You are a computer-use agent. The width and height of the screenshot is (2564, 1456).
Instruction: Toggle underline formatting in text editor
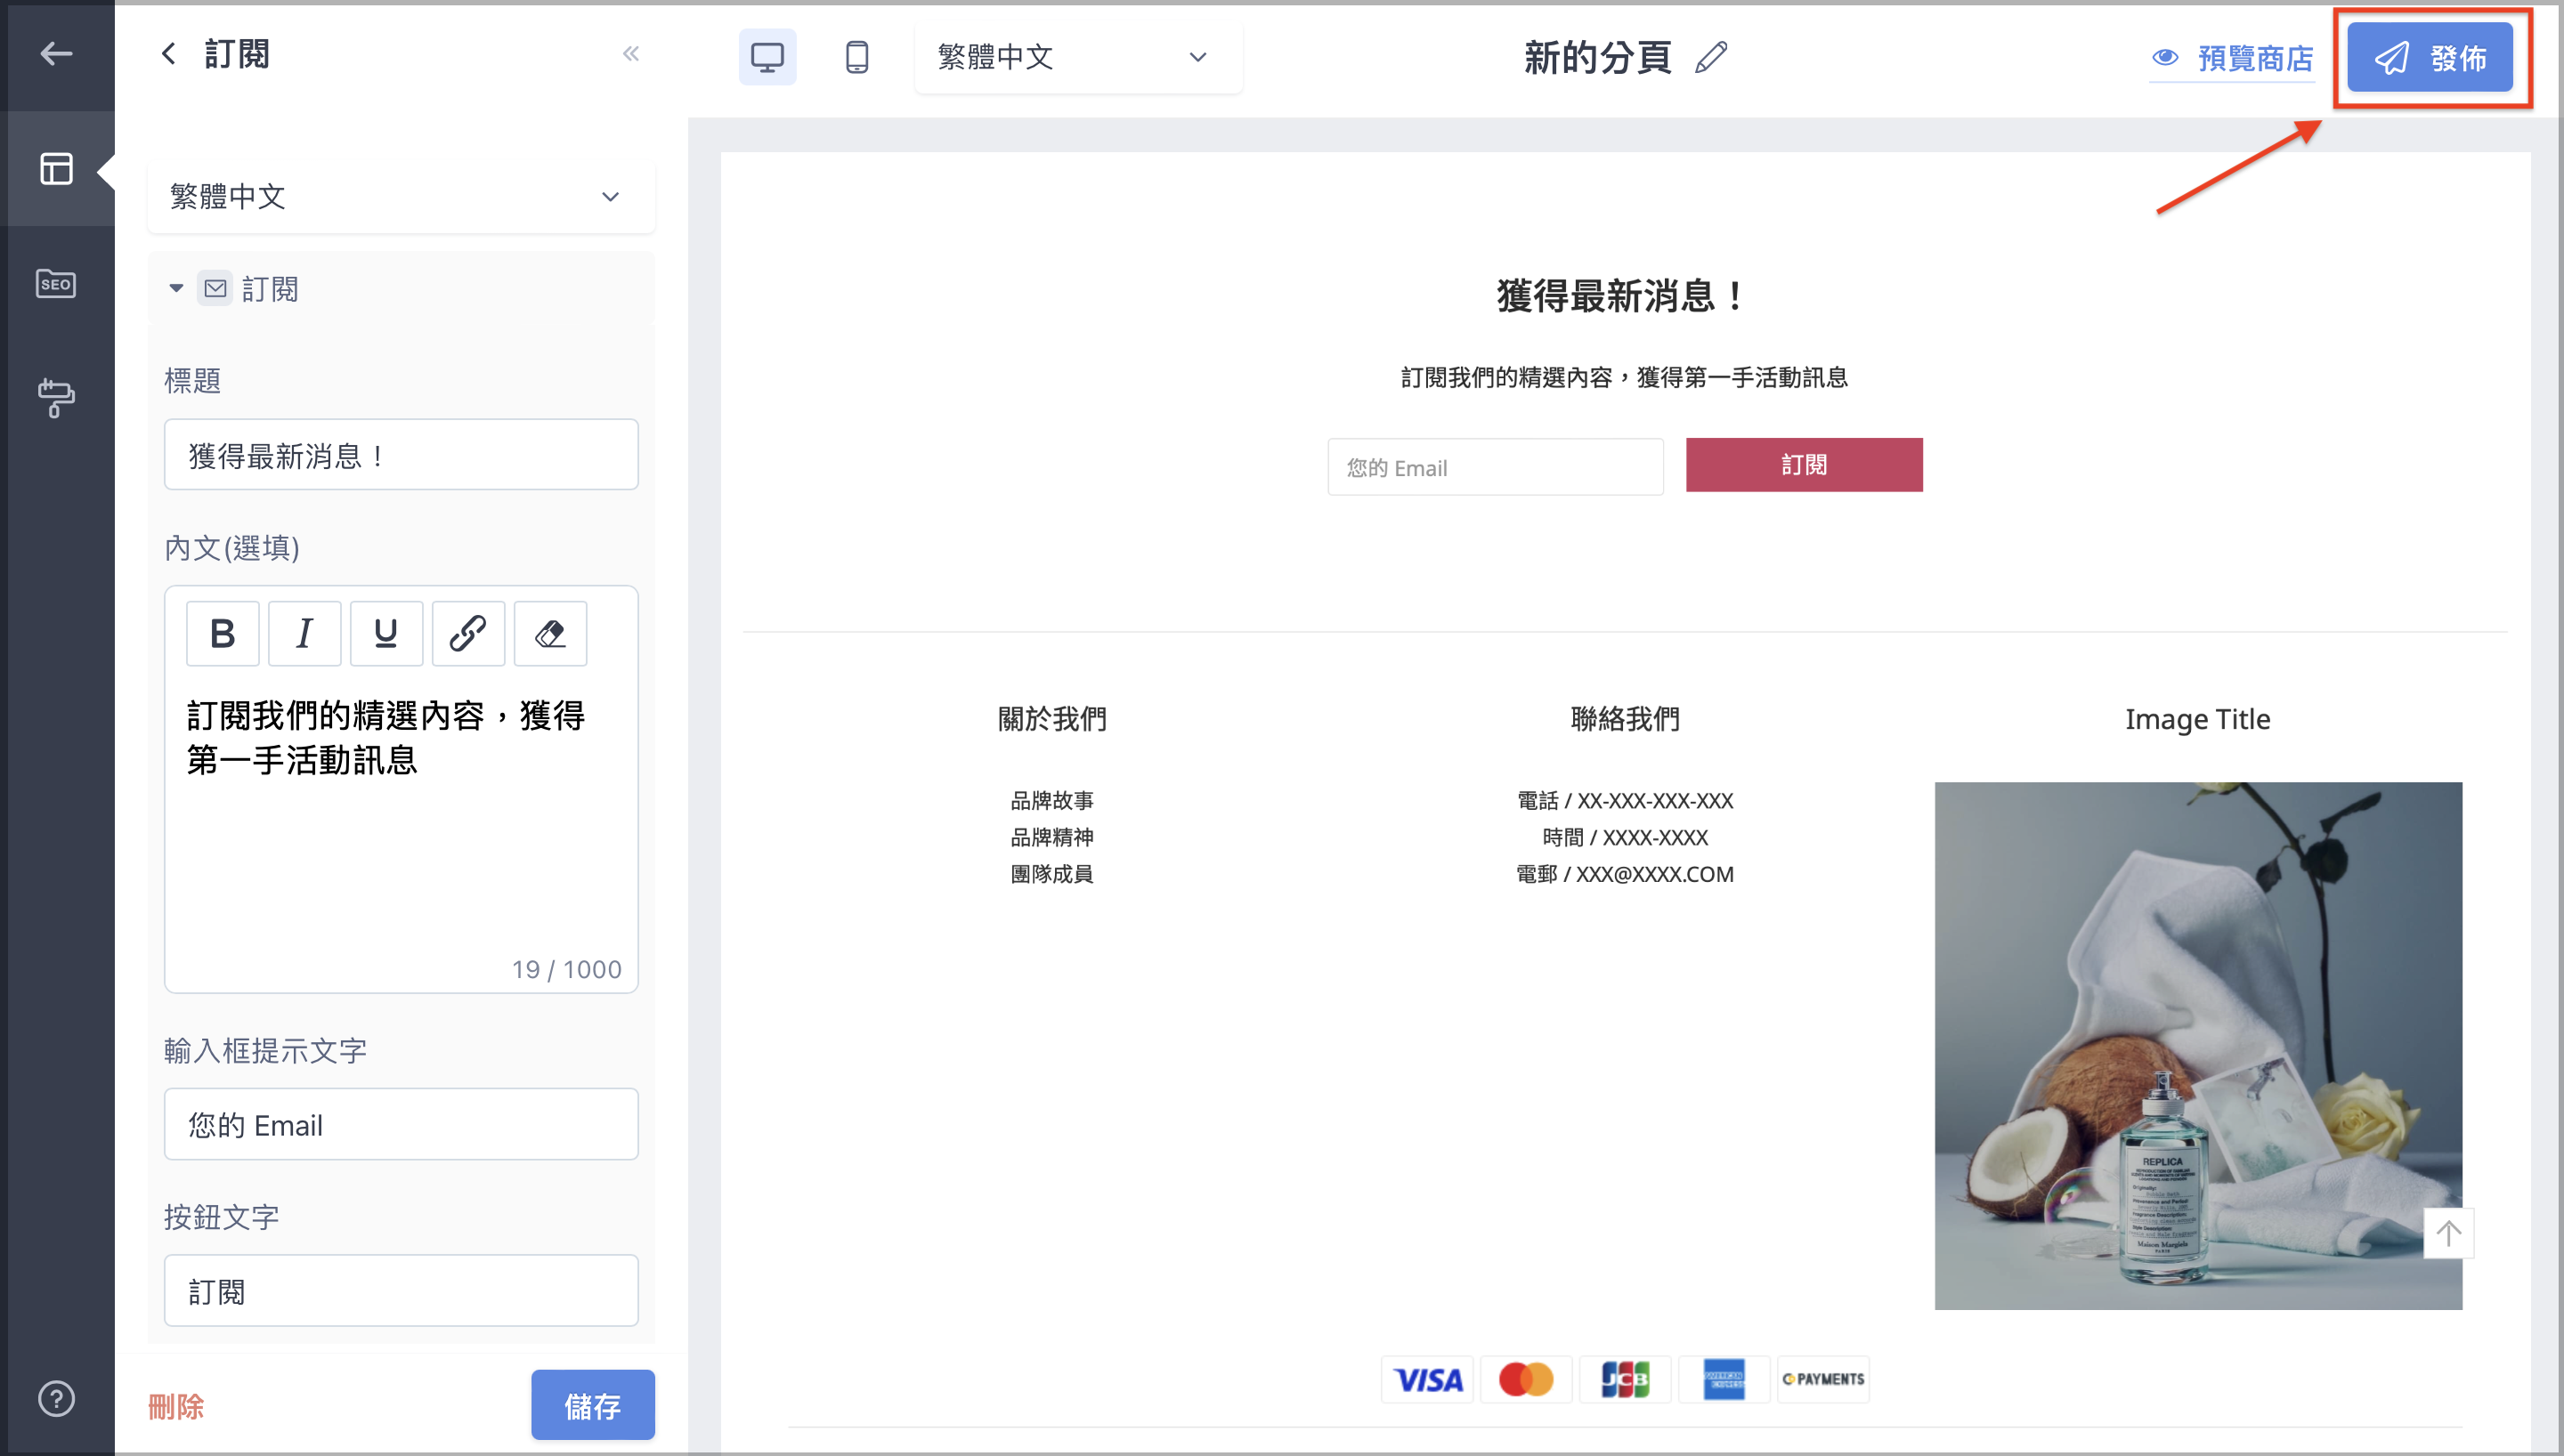point(386,633)
